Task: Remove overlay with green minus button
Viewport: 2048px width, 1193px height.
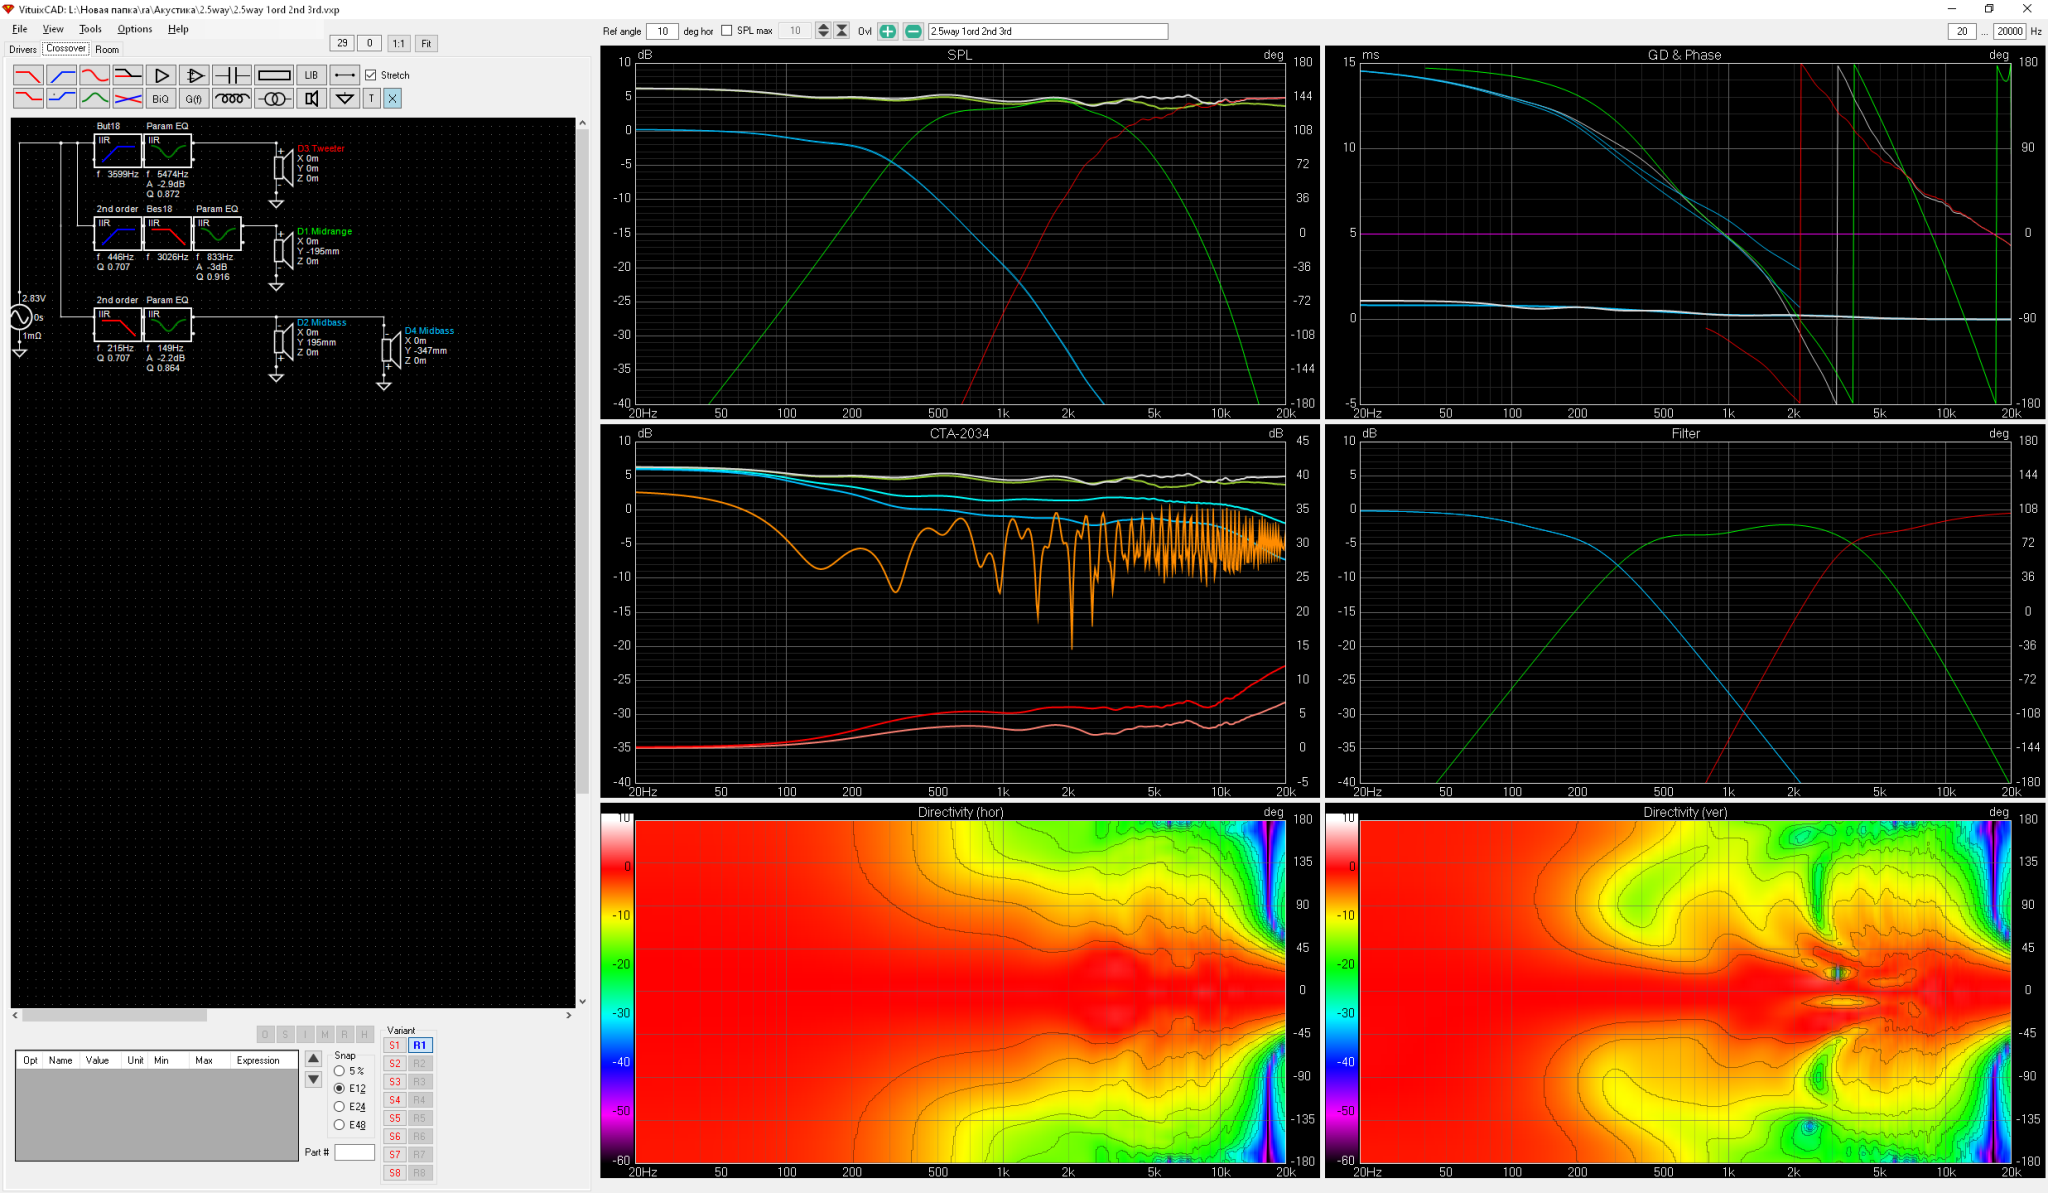Action: tap(913, 31)
